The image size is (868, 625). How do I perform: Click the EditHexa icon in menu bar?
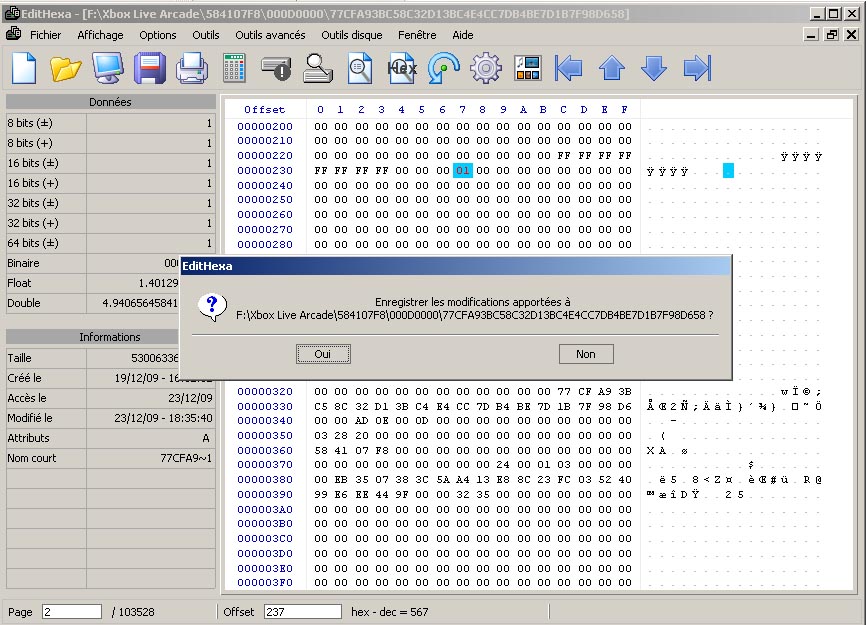click(x=13, y=34)
